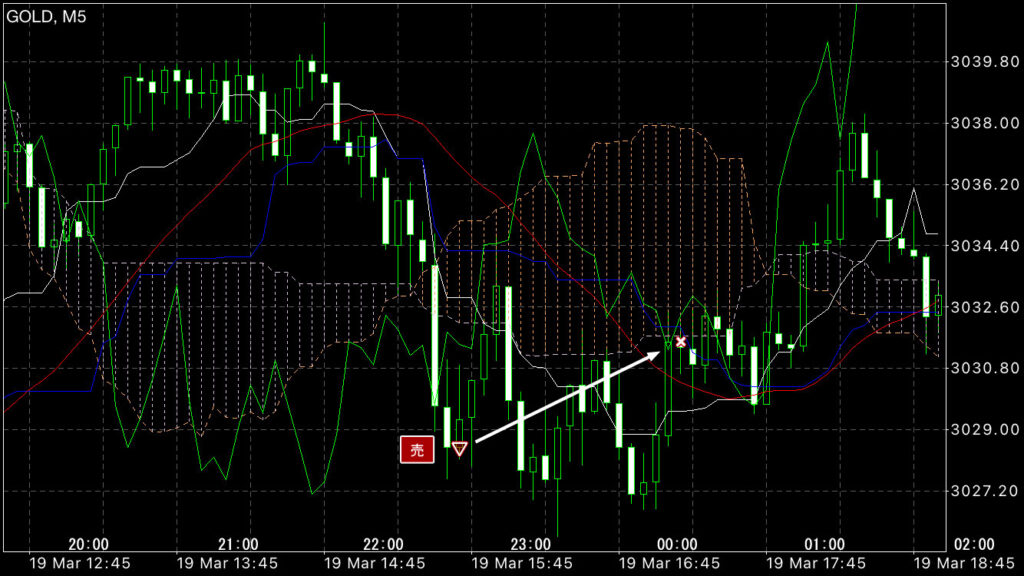Click the 01:00 time axis label
Screen dimensions: 1024x576
tap(824, 544)
